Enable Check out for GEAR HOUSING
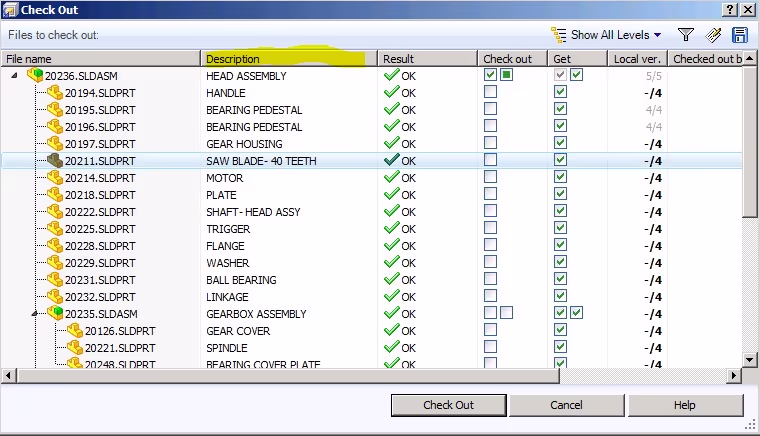The image size is (760, 436). coord(491,142)
